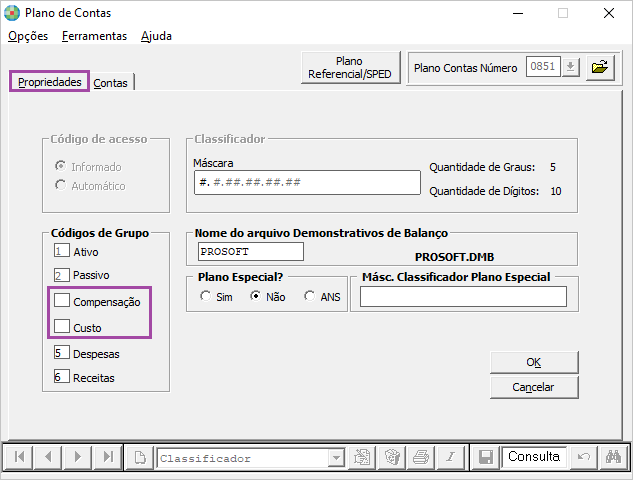Image resolution: width=633 pixels, height=480 pixels.
Task: Click the PROSOFT.DMB file name label
Action: point(454,257)
